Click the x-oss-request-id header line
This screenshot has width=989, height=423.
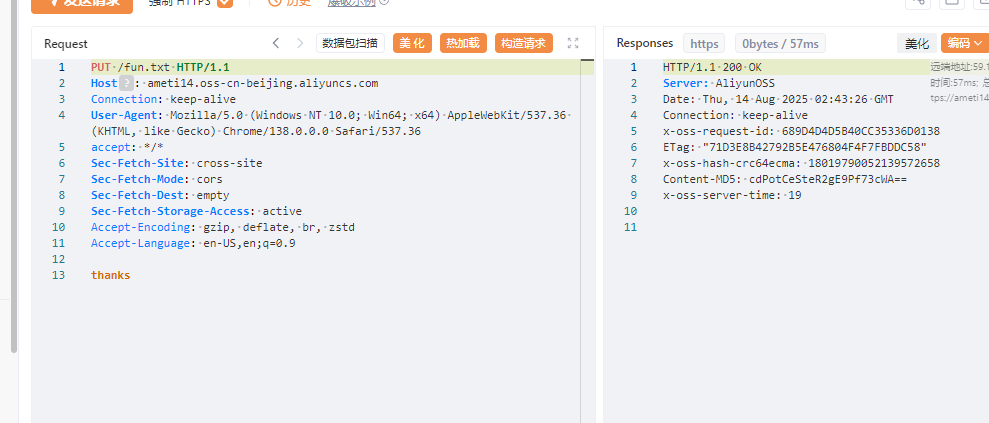tap(801, 131)
